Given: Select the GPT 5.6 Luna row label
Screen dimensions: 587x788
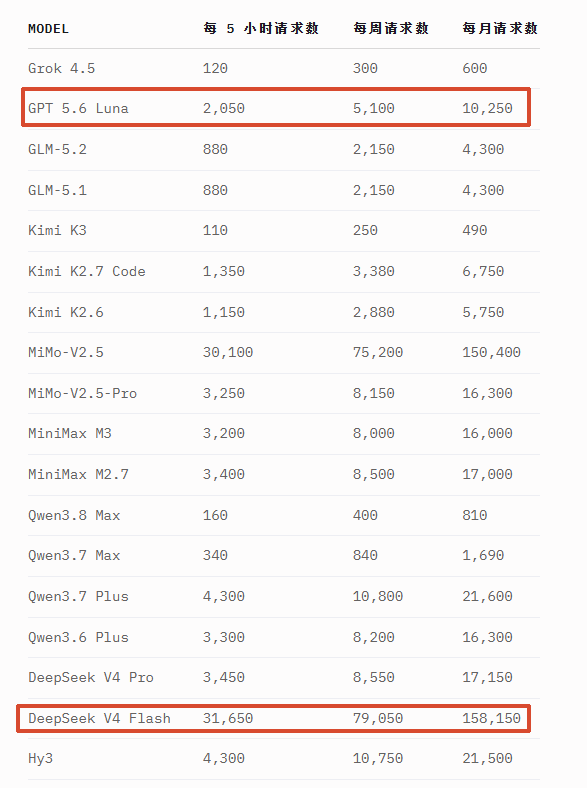Looking at the screenshot, I should coord(78,109).
